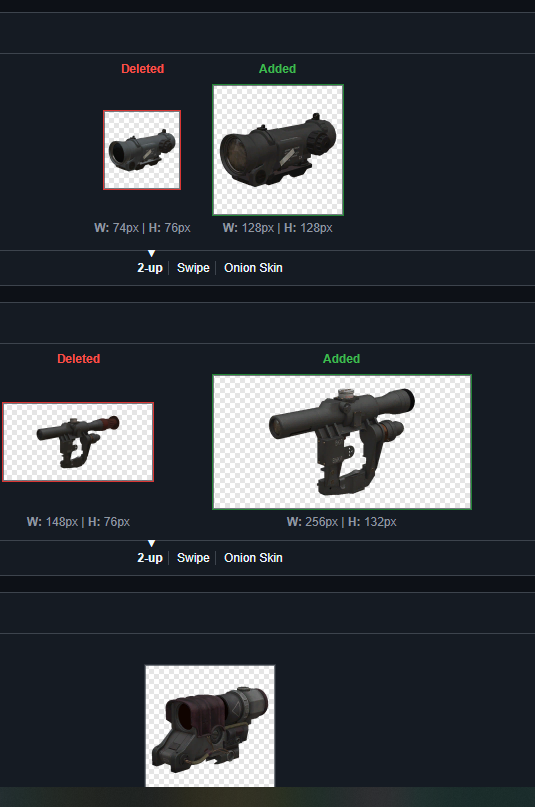
Task: Select 2-up view under the sniper scope diff
Action: 150,558
